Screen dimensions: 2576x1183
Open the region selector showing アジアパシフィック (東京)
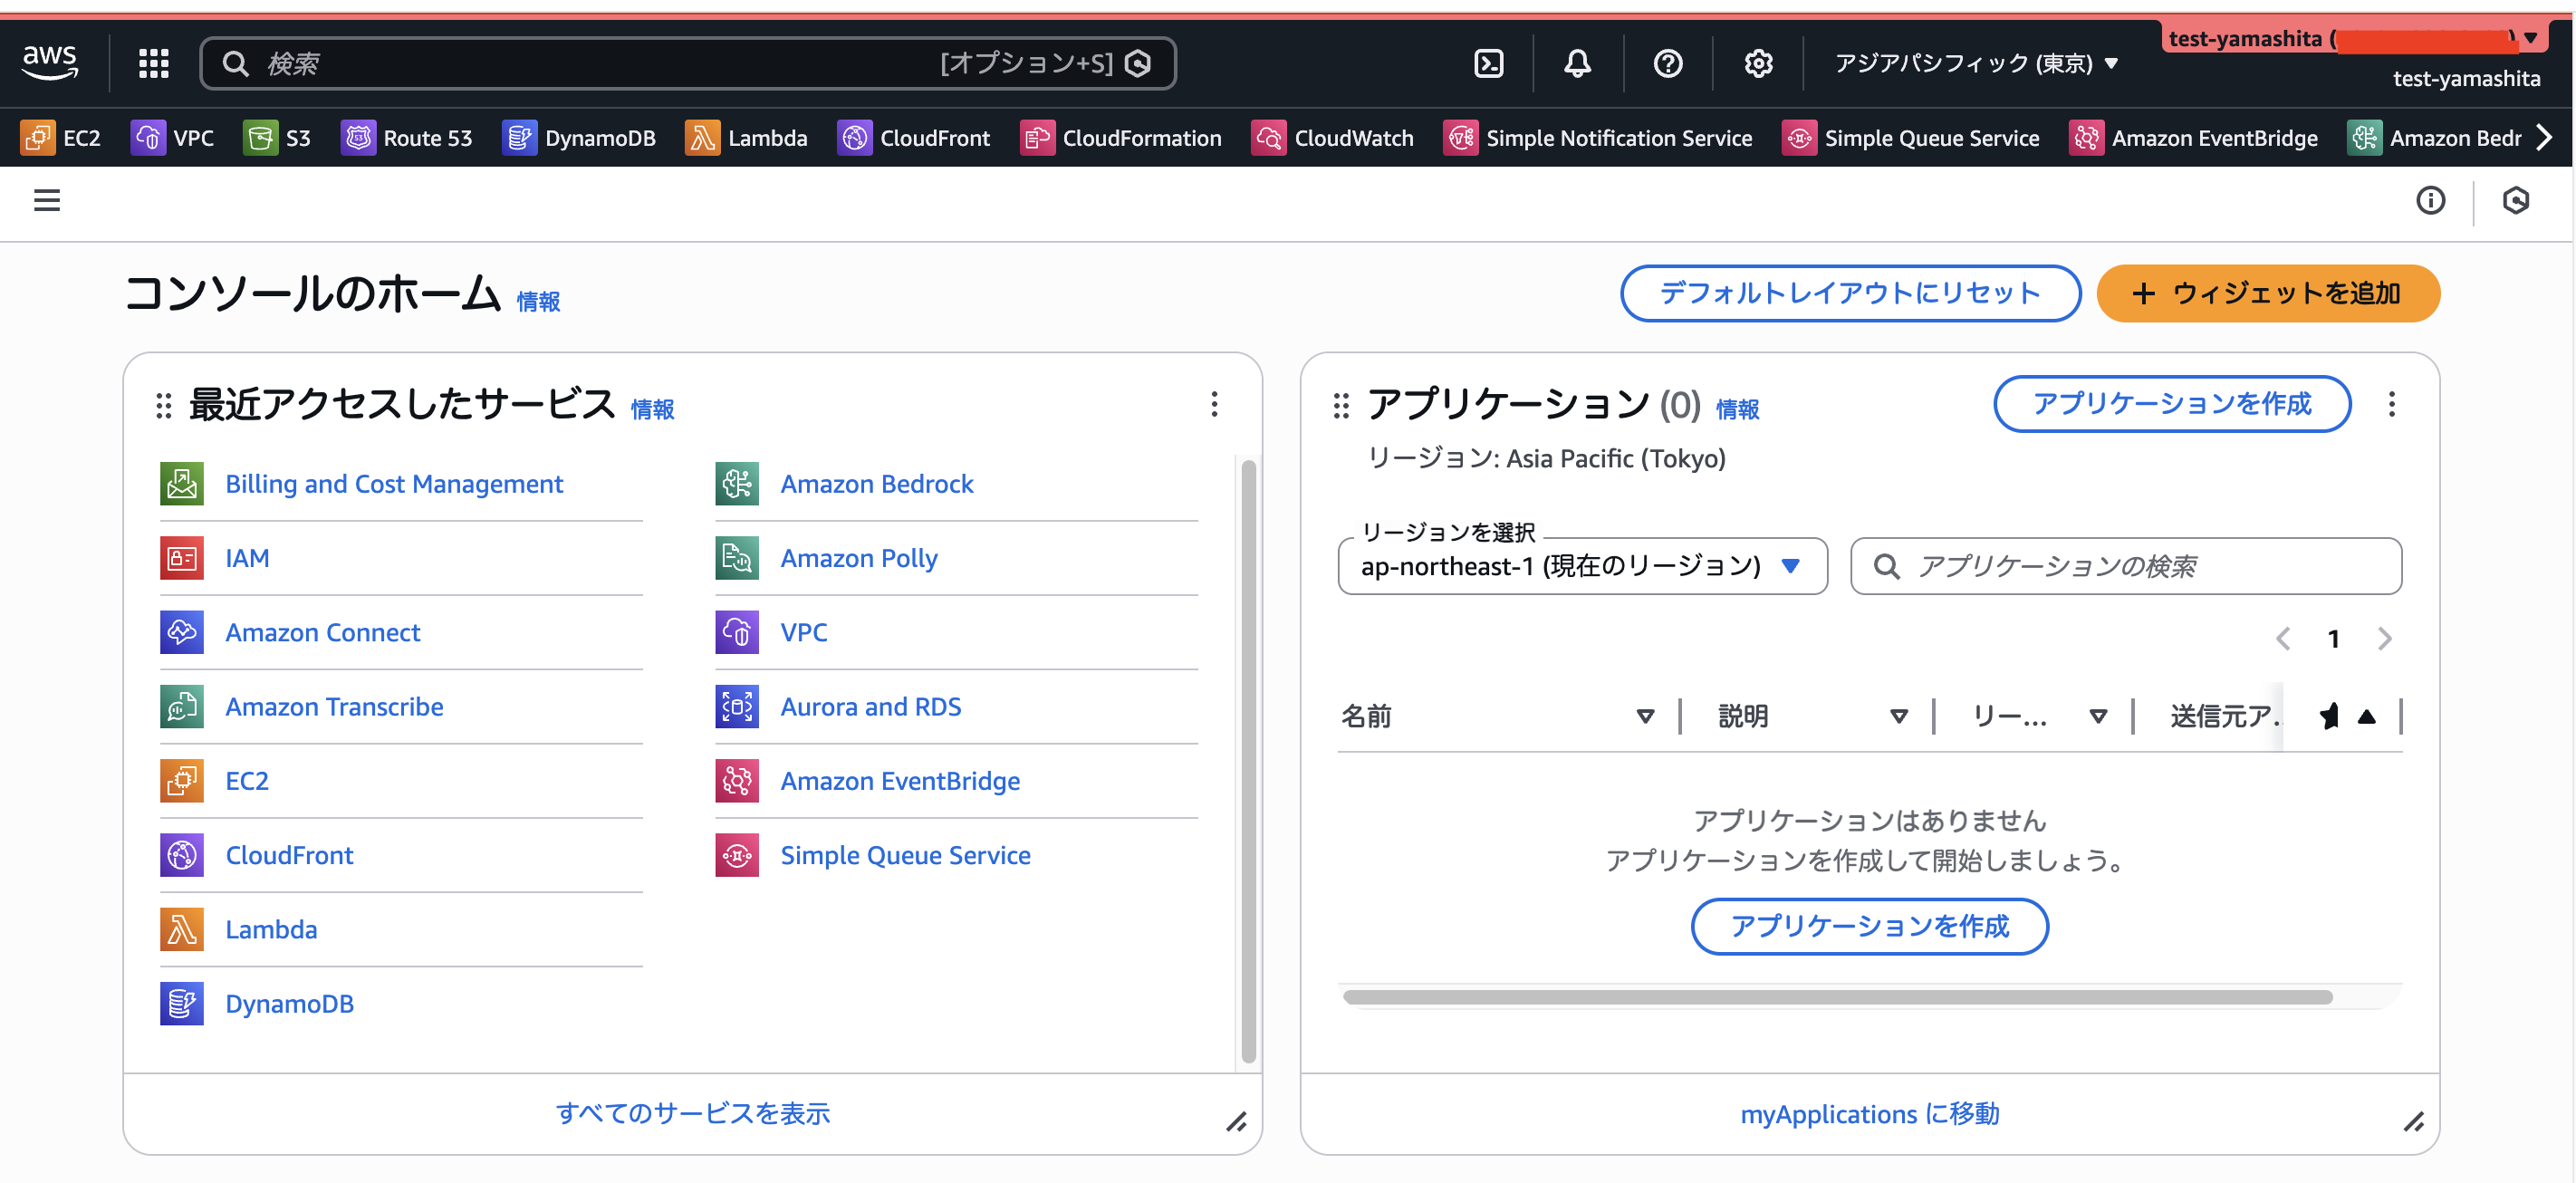(1973, 62)
